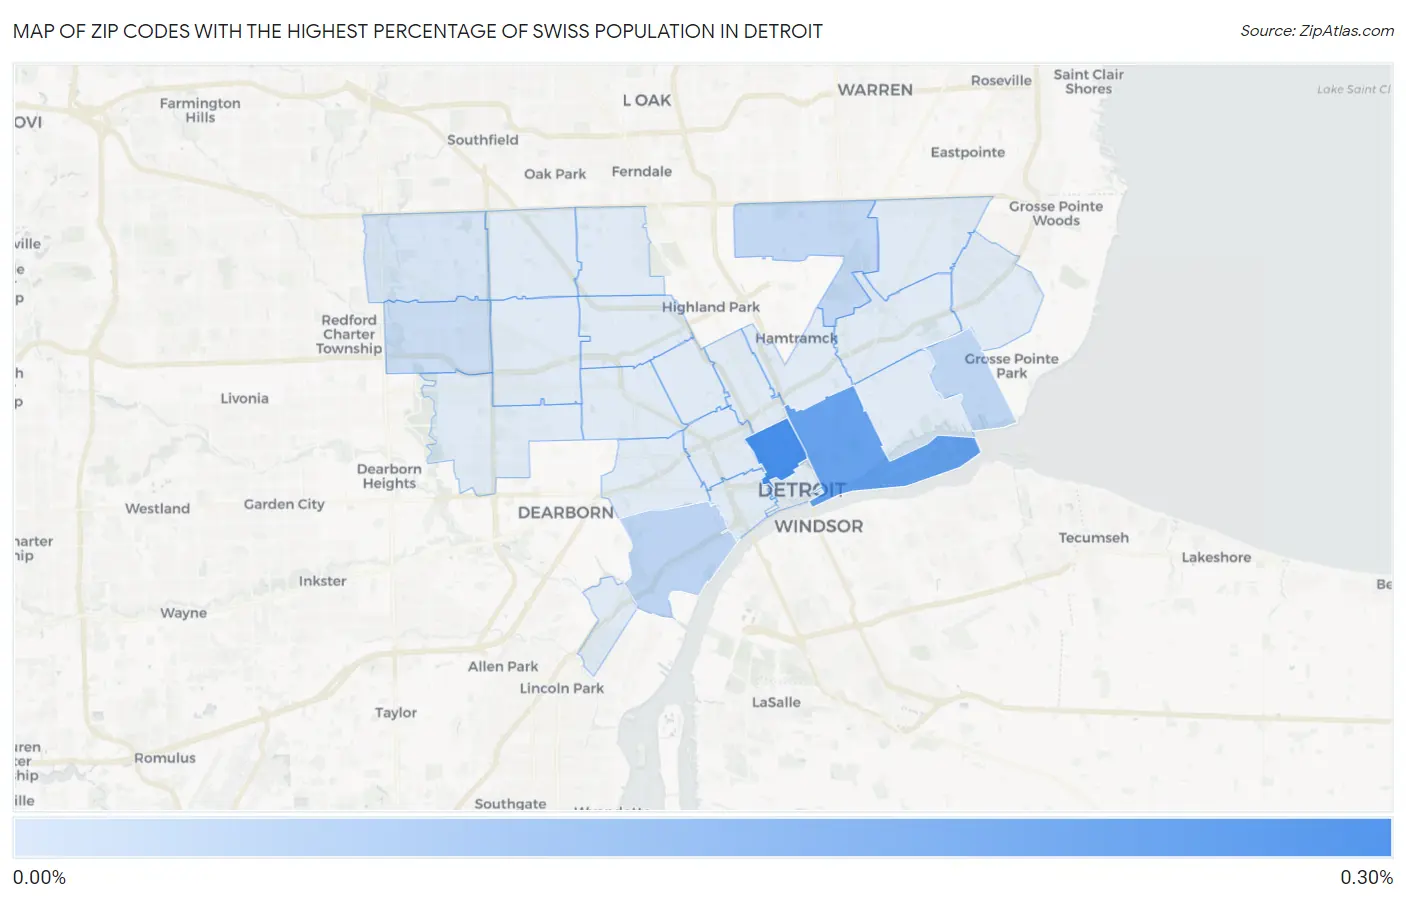
Task: Click the Farmington Hills label
Action: tap(200, 110)
